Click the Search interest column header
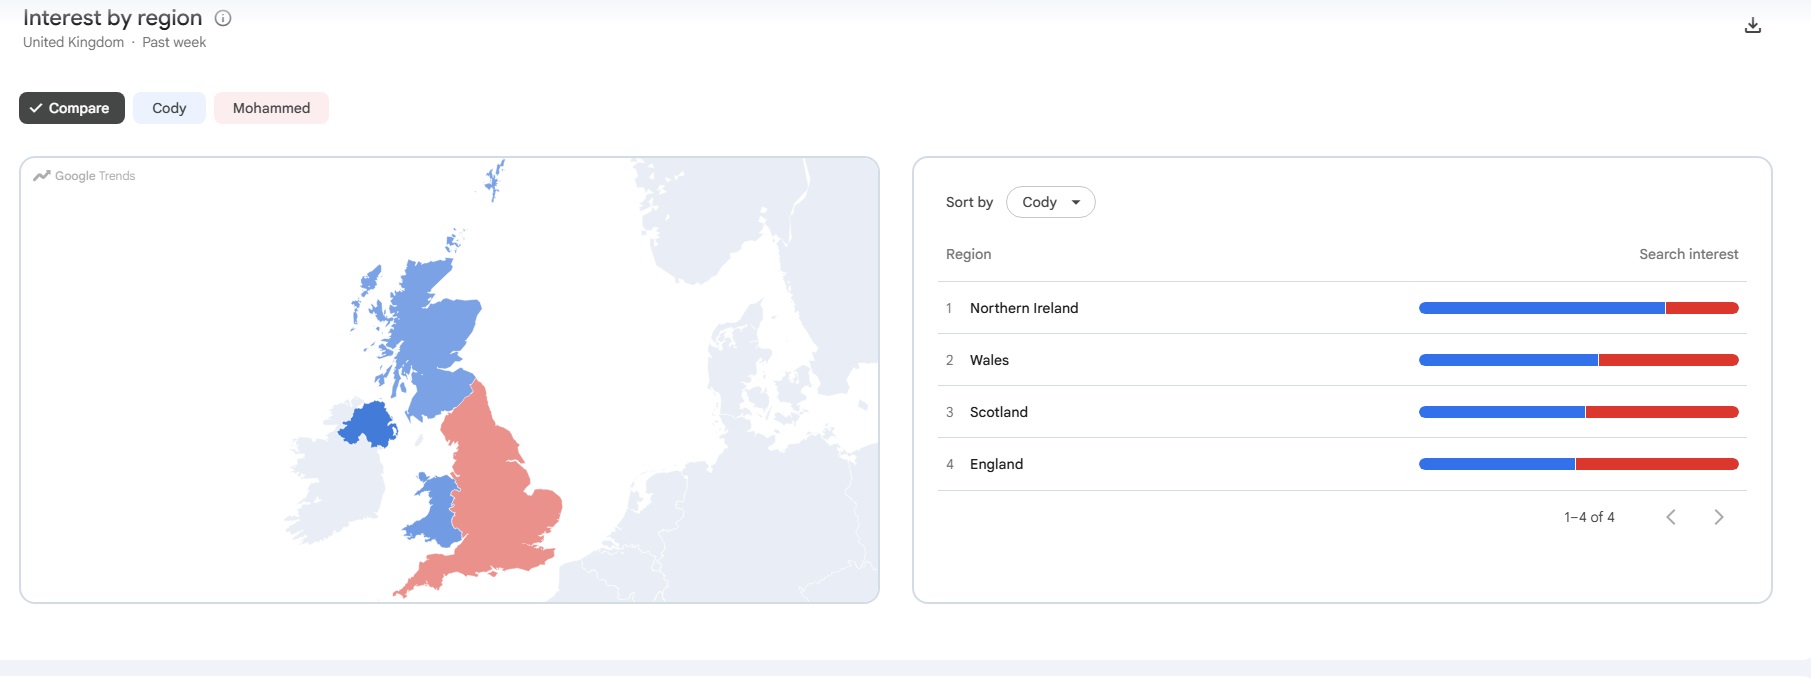The image size is (1811, 689). (1688, 254)
